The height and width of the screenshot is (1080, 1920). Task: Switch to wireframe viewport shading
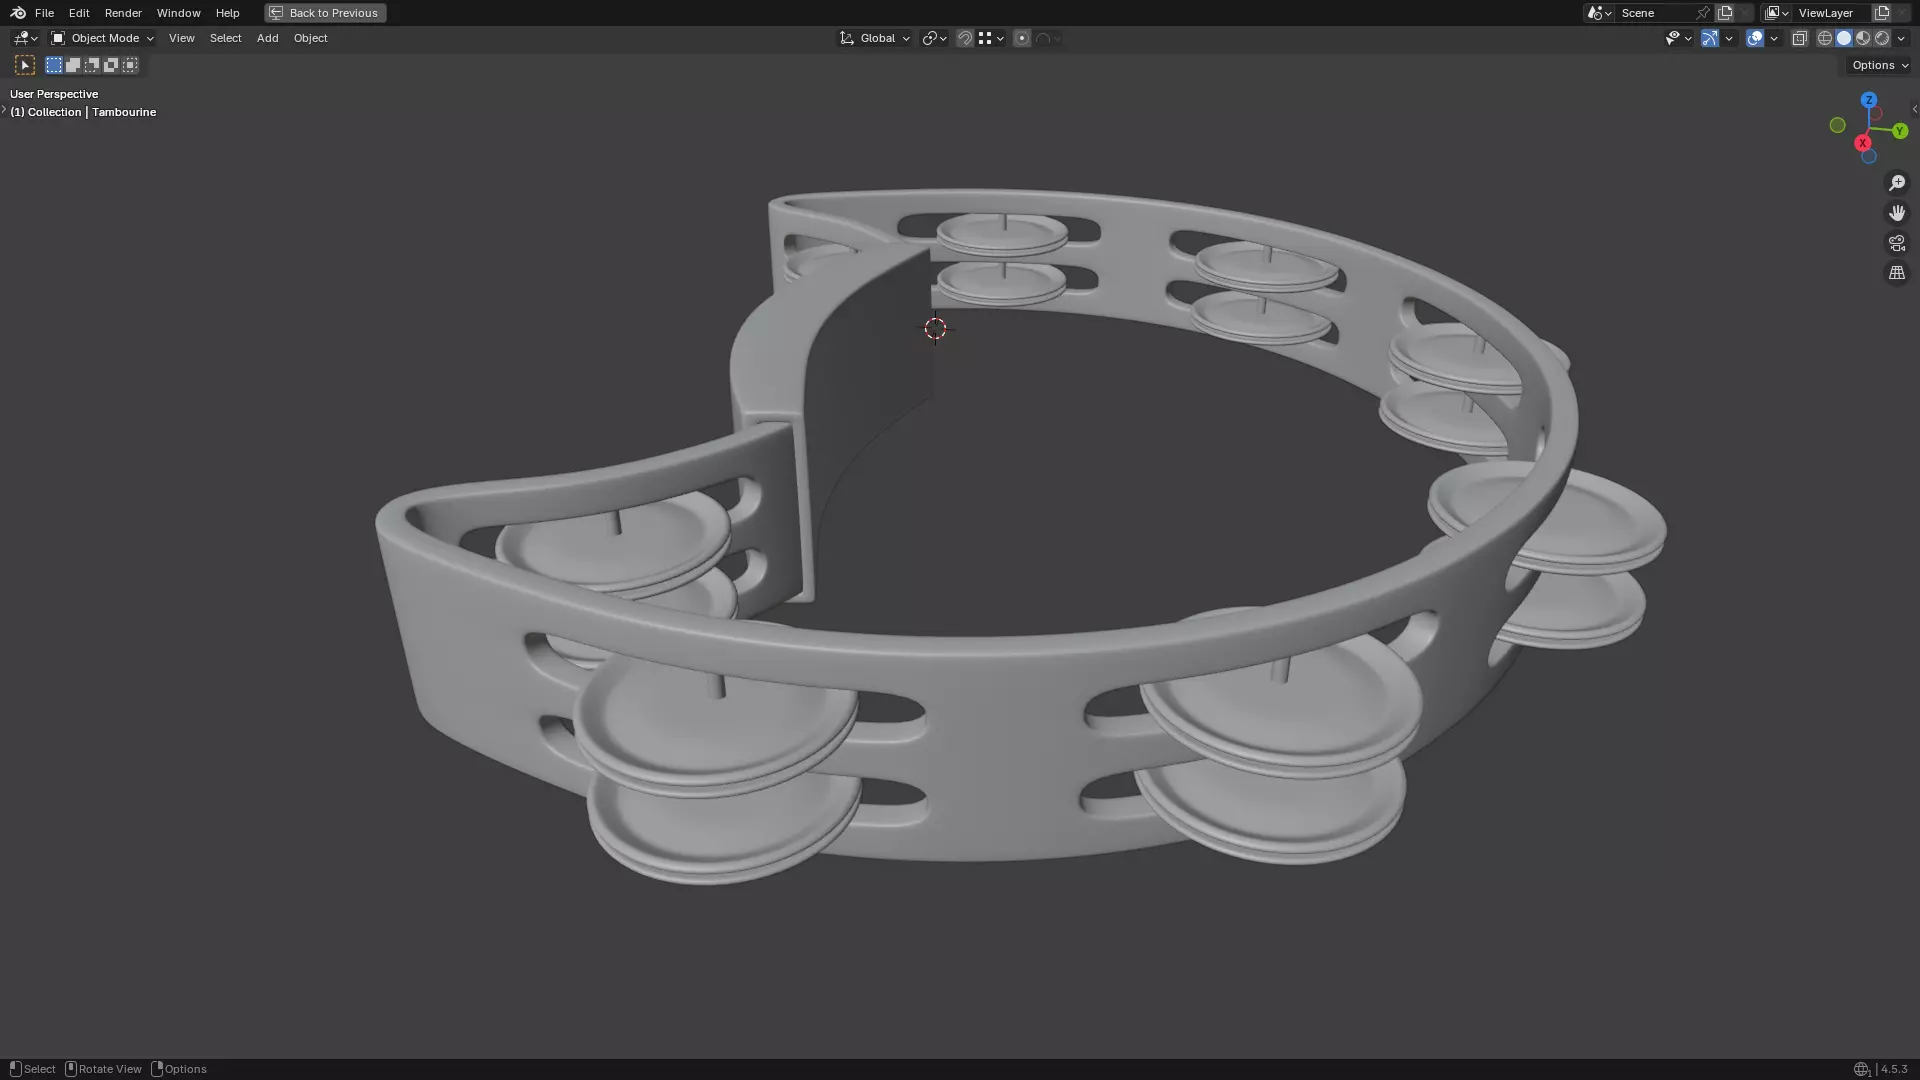(x=1824, y=38)
